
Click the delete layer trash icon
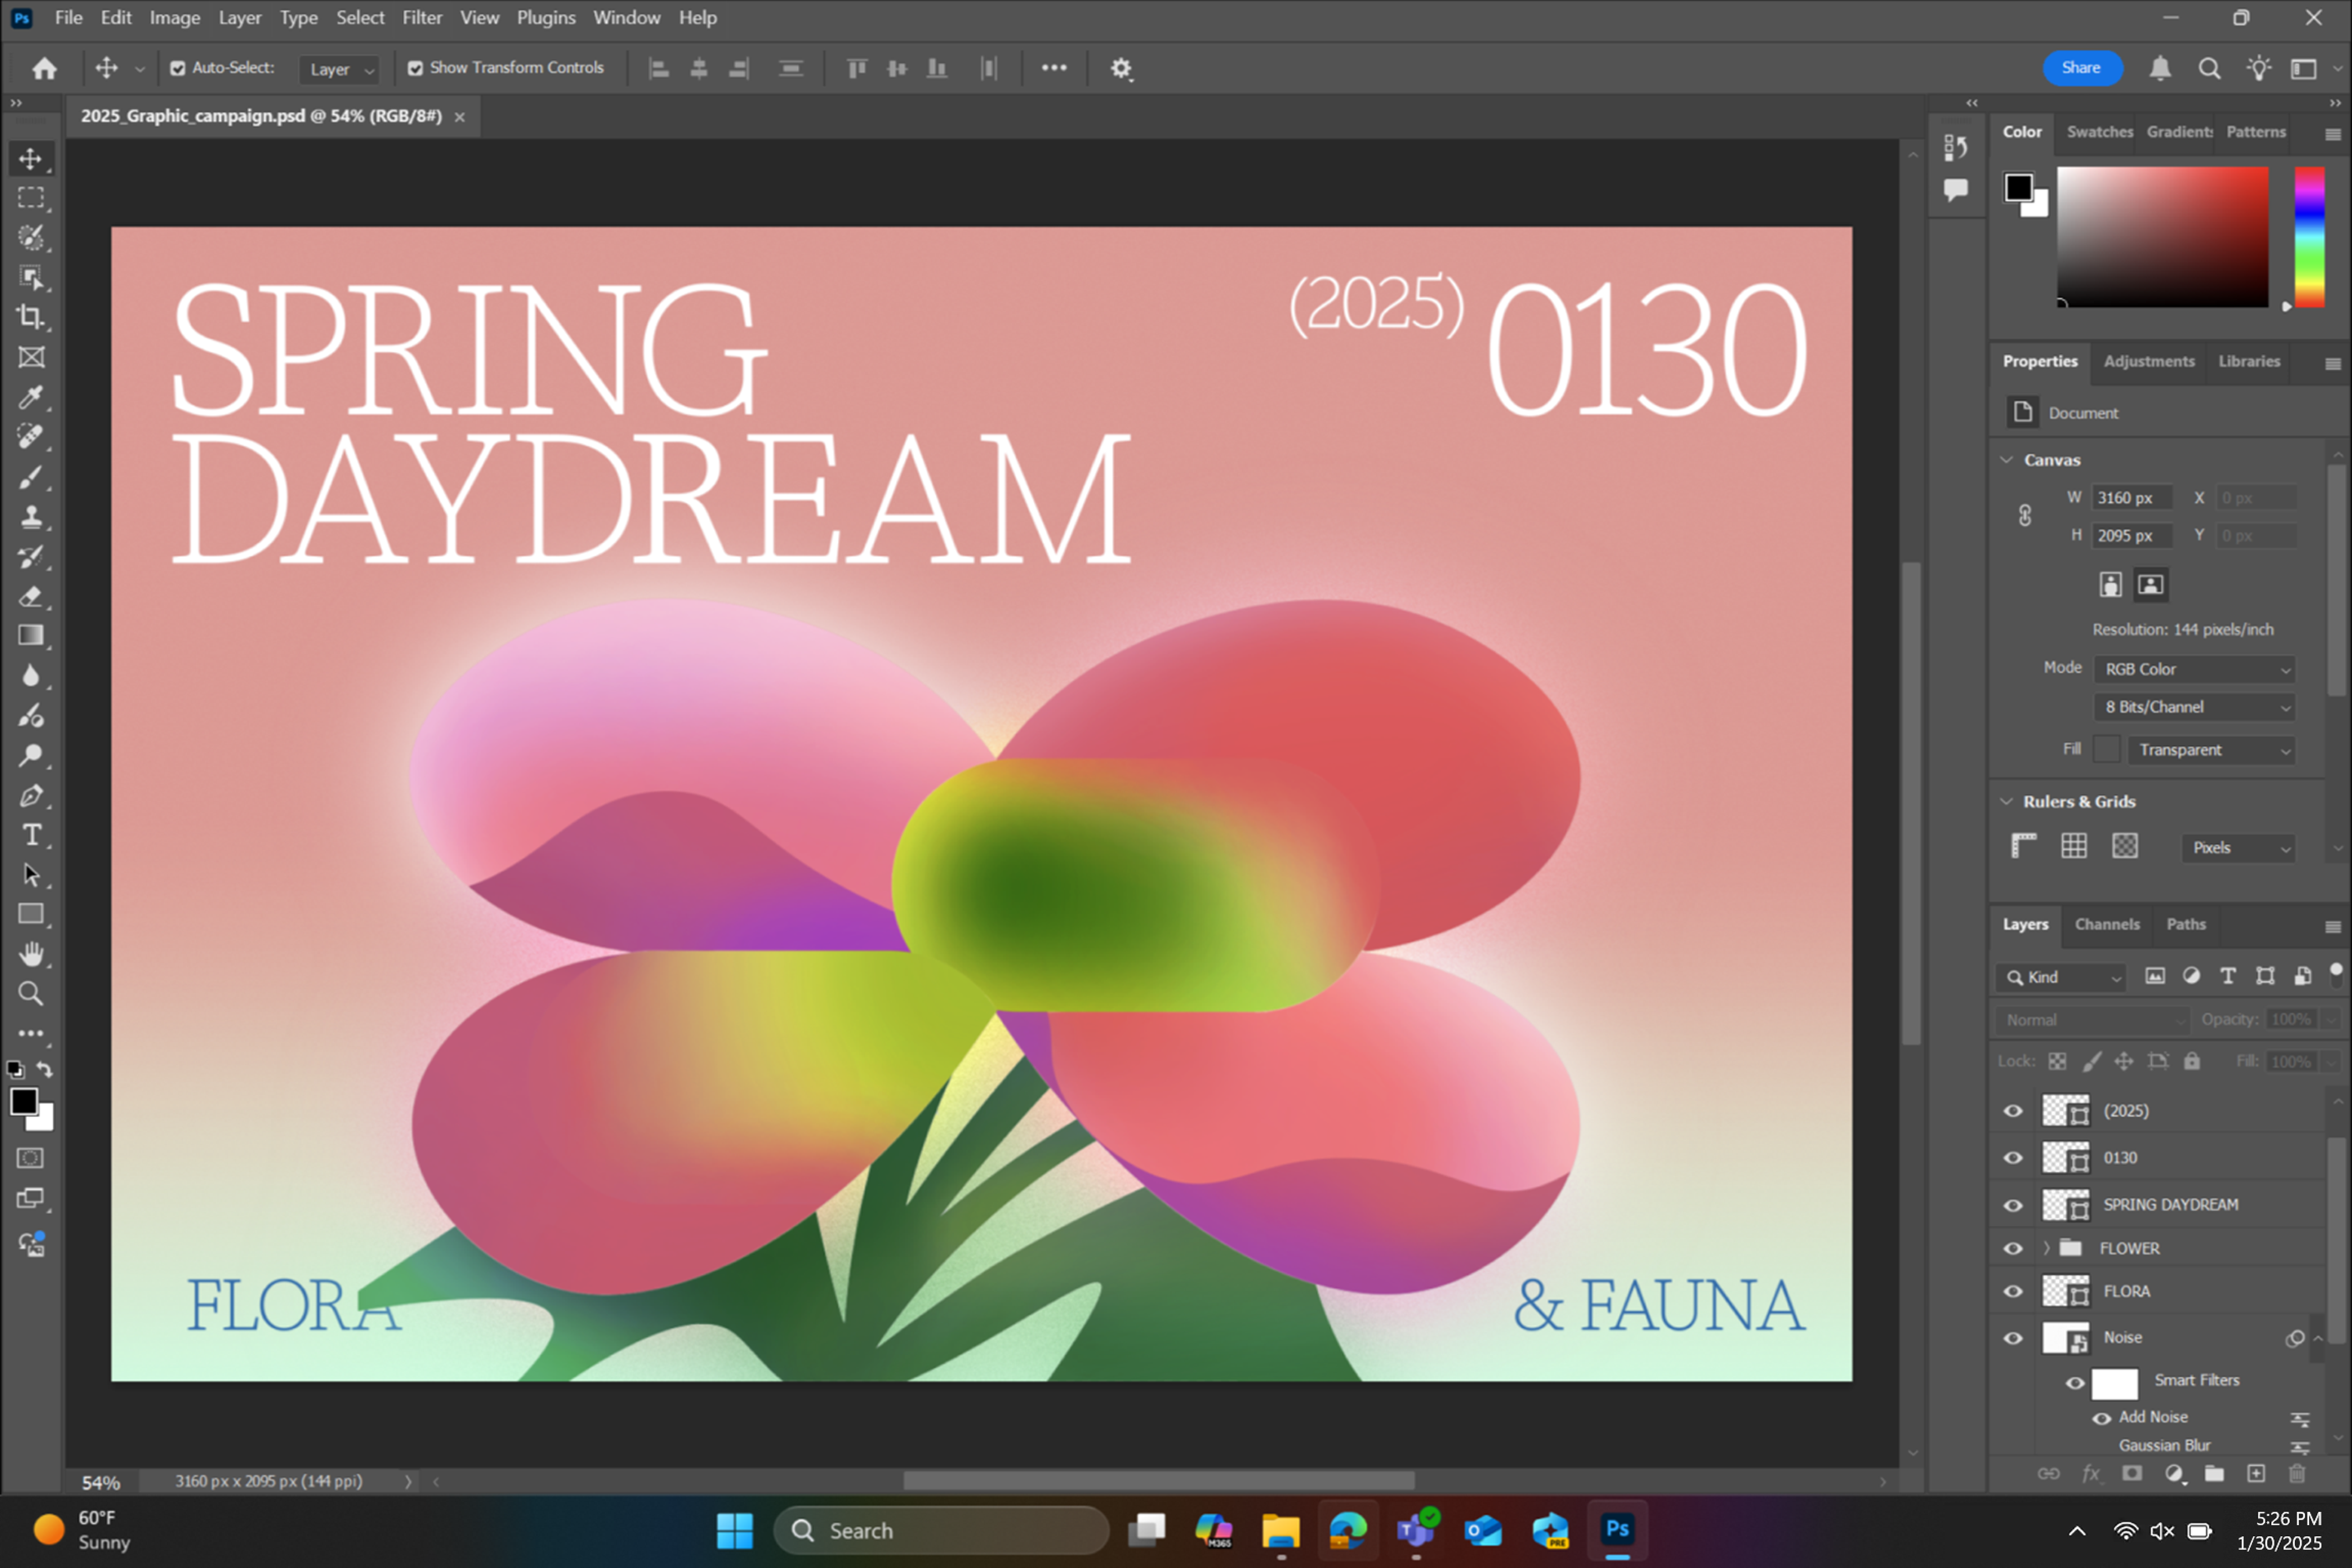(x=2297, y=1473)
